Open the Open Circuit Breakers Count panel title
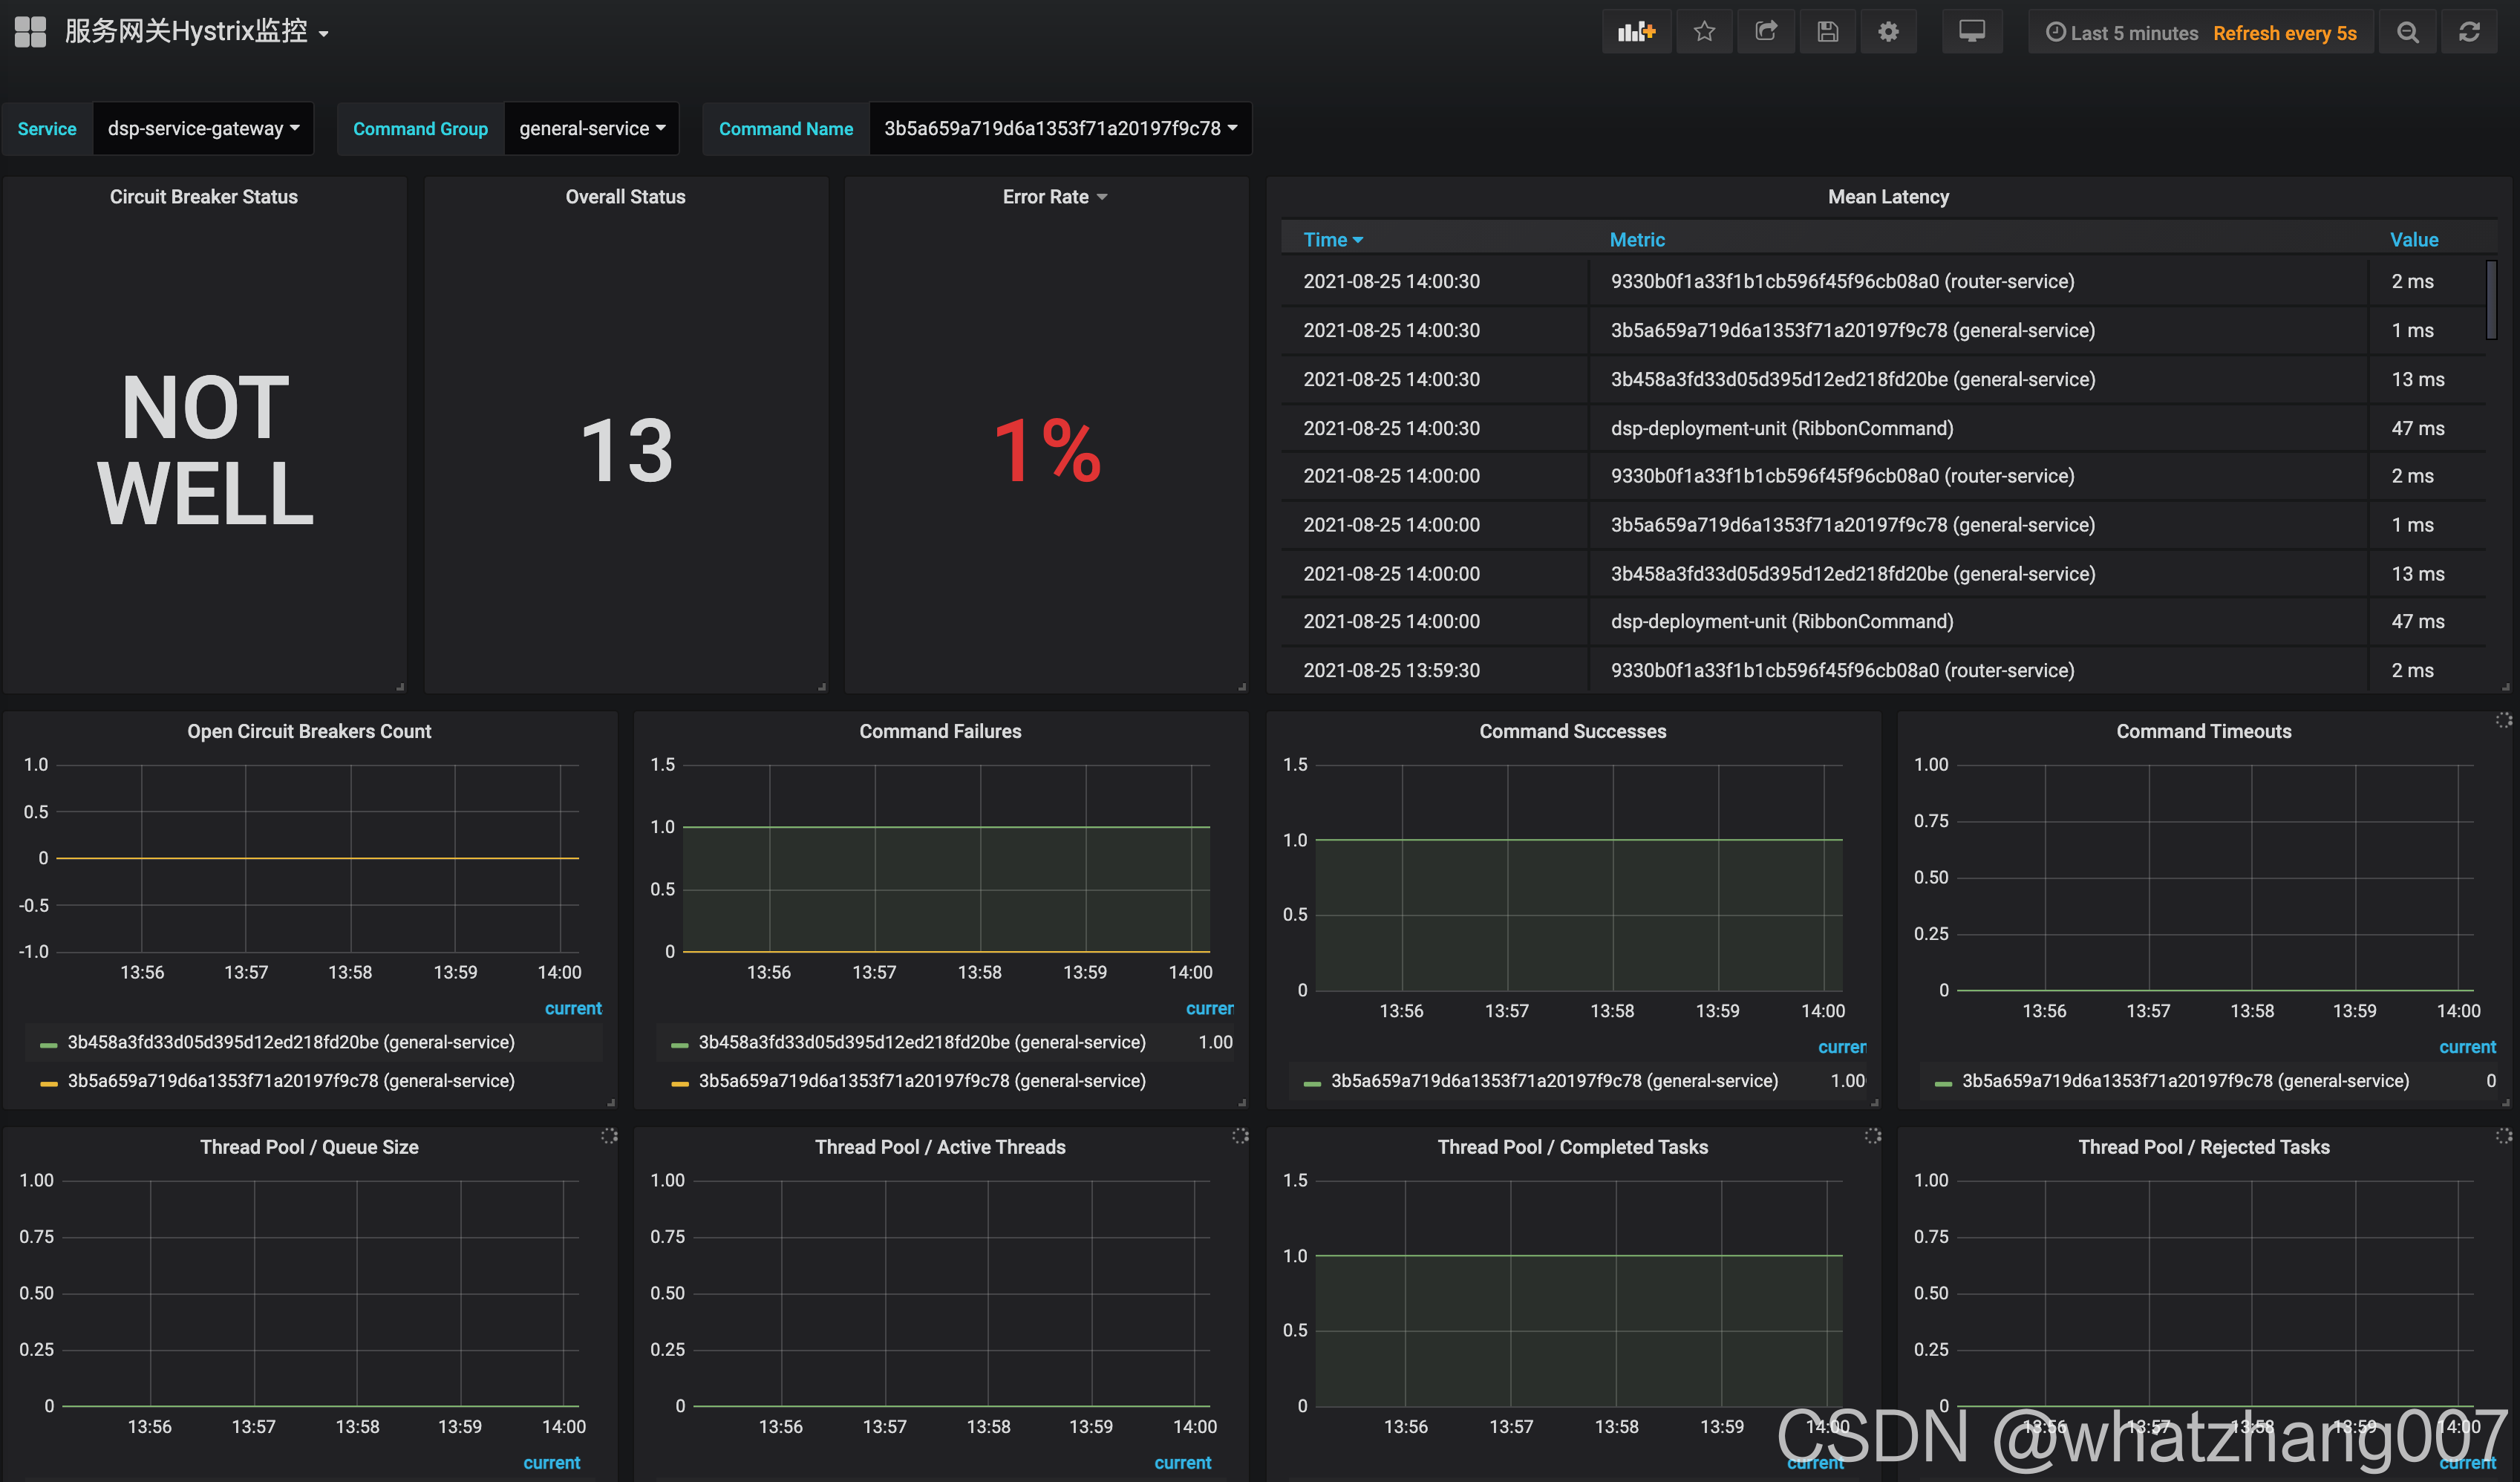Screen dimensions: 2520x1482 pos(309,731)
